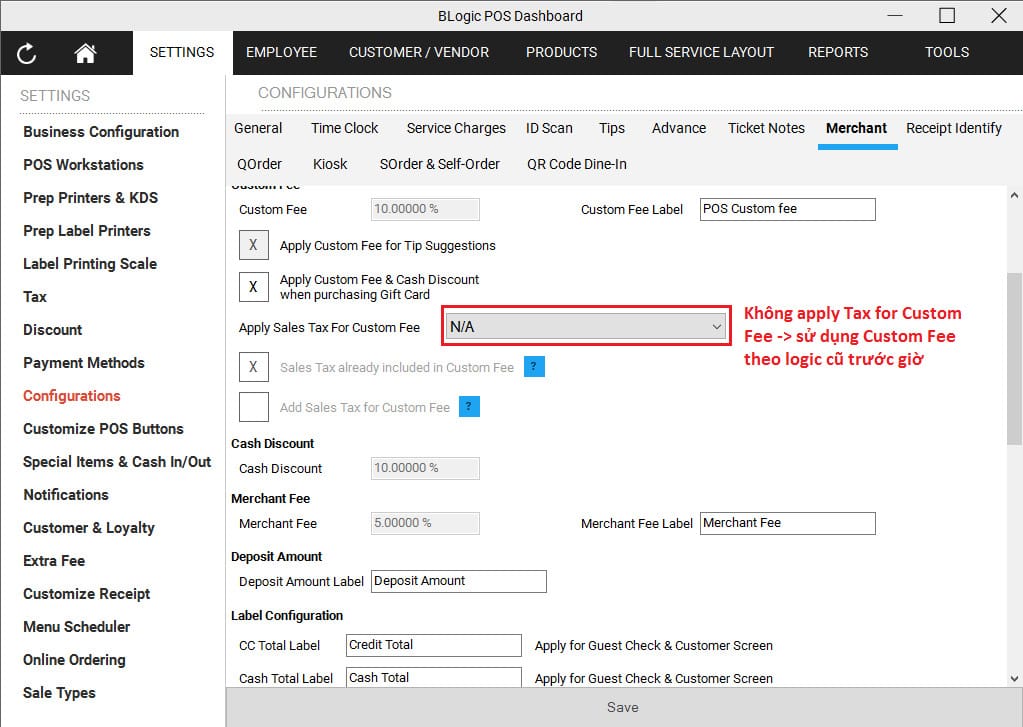Click the Save button
Viewport: 1023px width, 727px height.
pyautogui.click(x=623, y=707)
